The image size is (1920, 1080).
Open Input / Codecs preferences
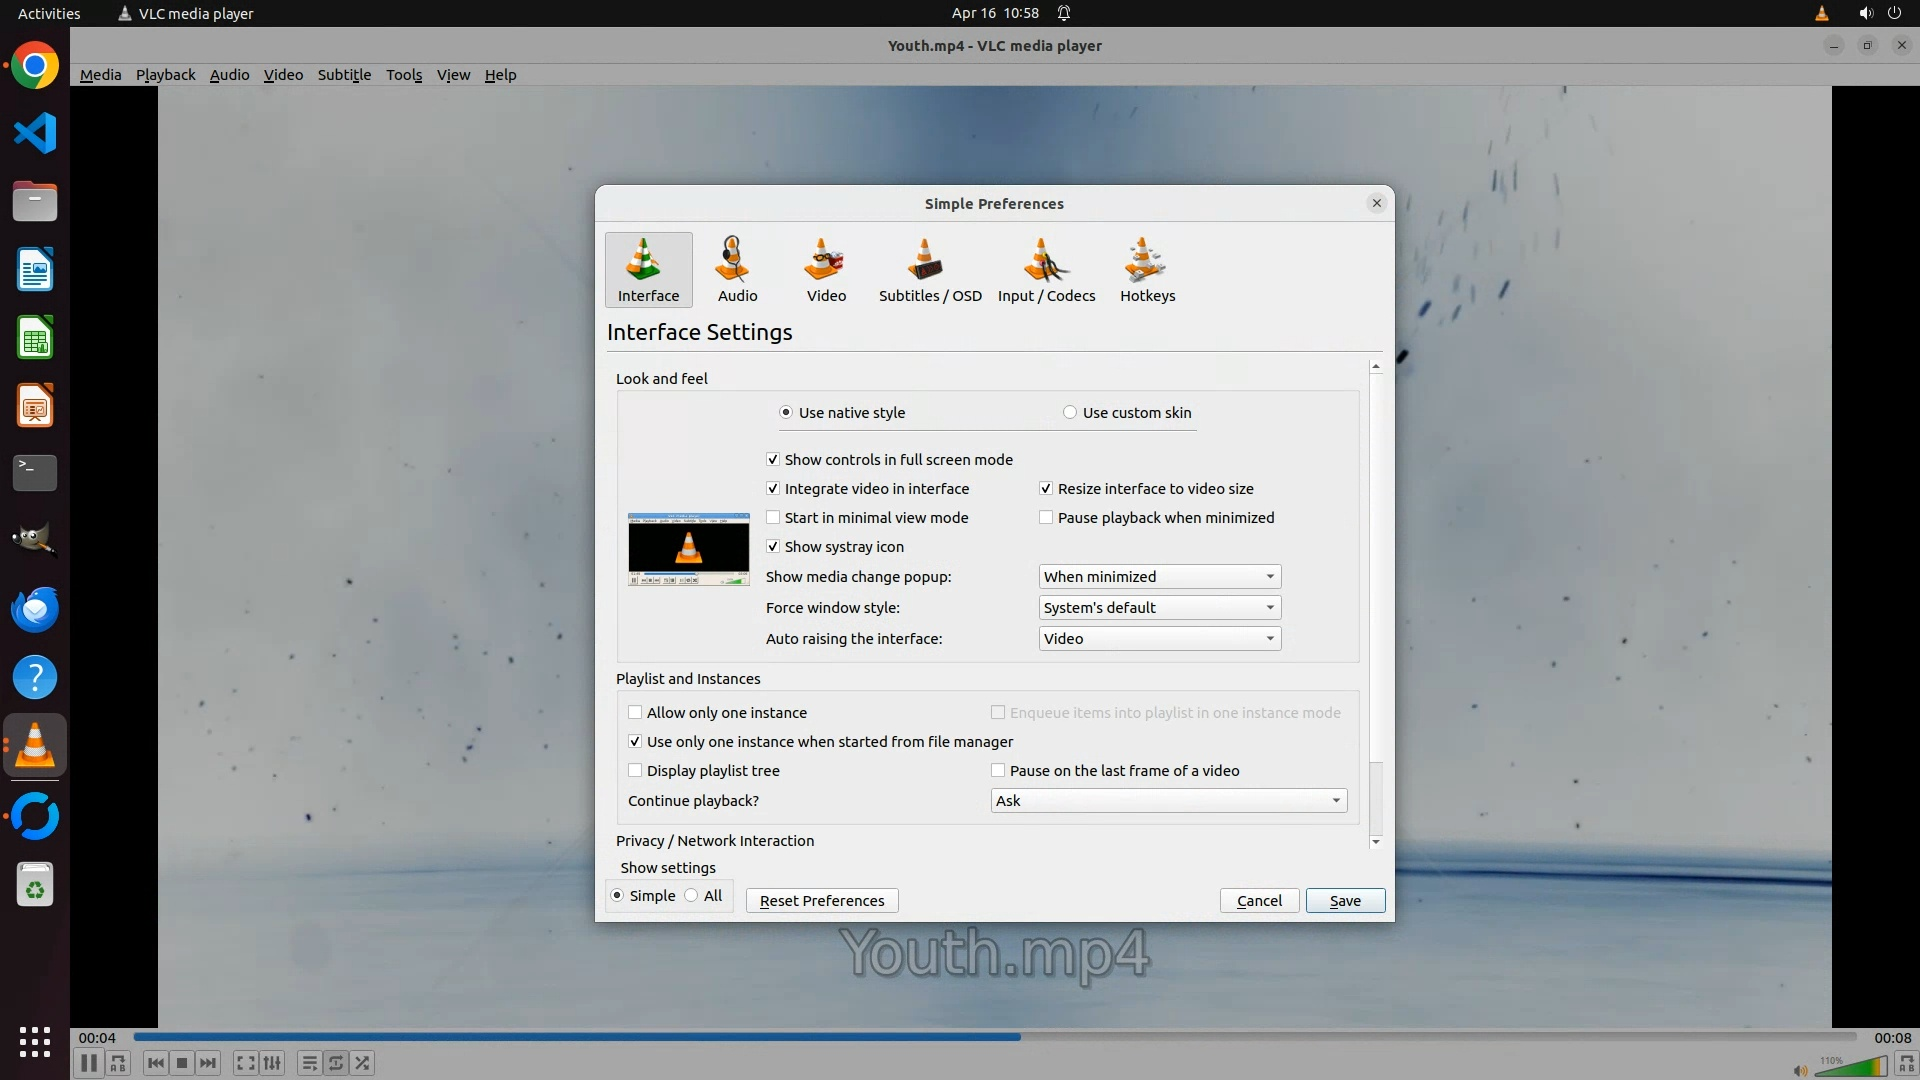[x=1046, y=269]
